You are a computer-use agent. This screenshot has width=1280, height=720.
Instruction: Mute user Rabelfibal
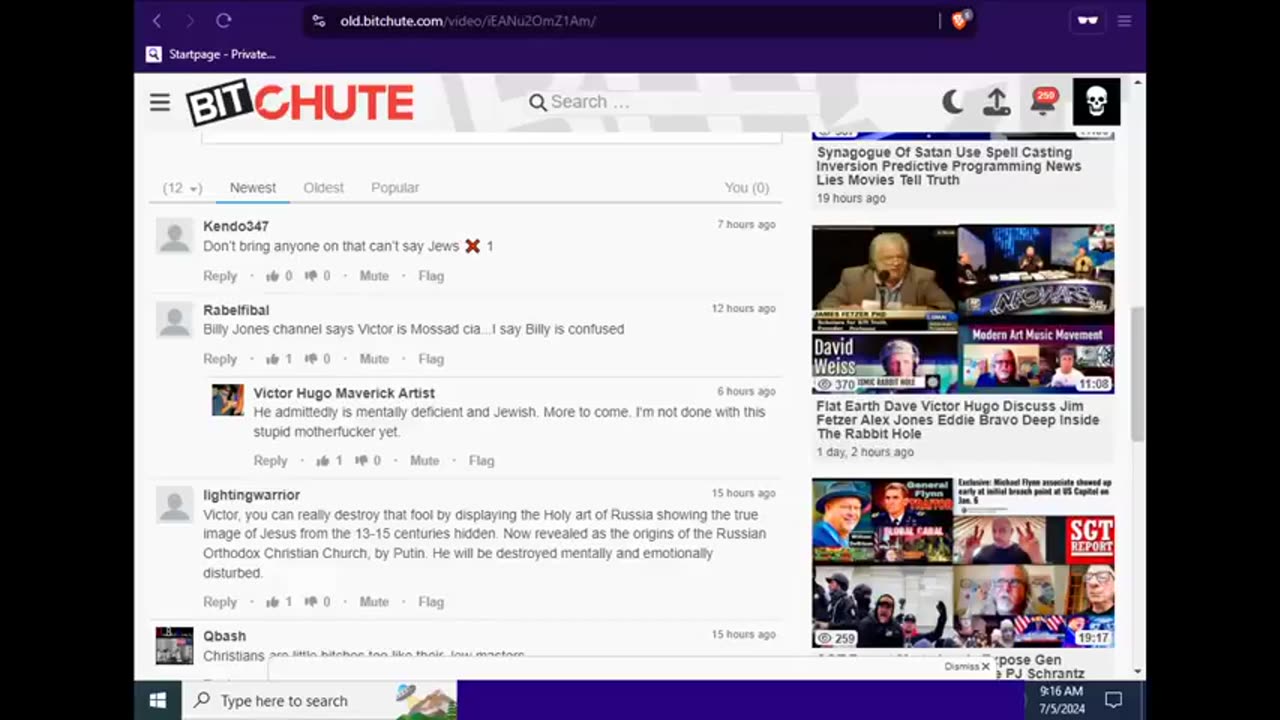tap(374, 359)
